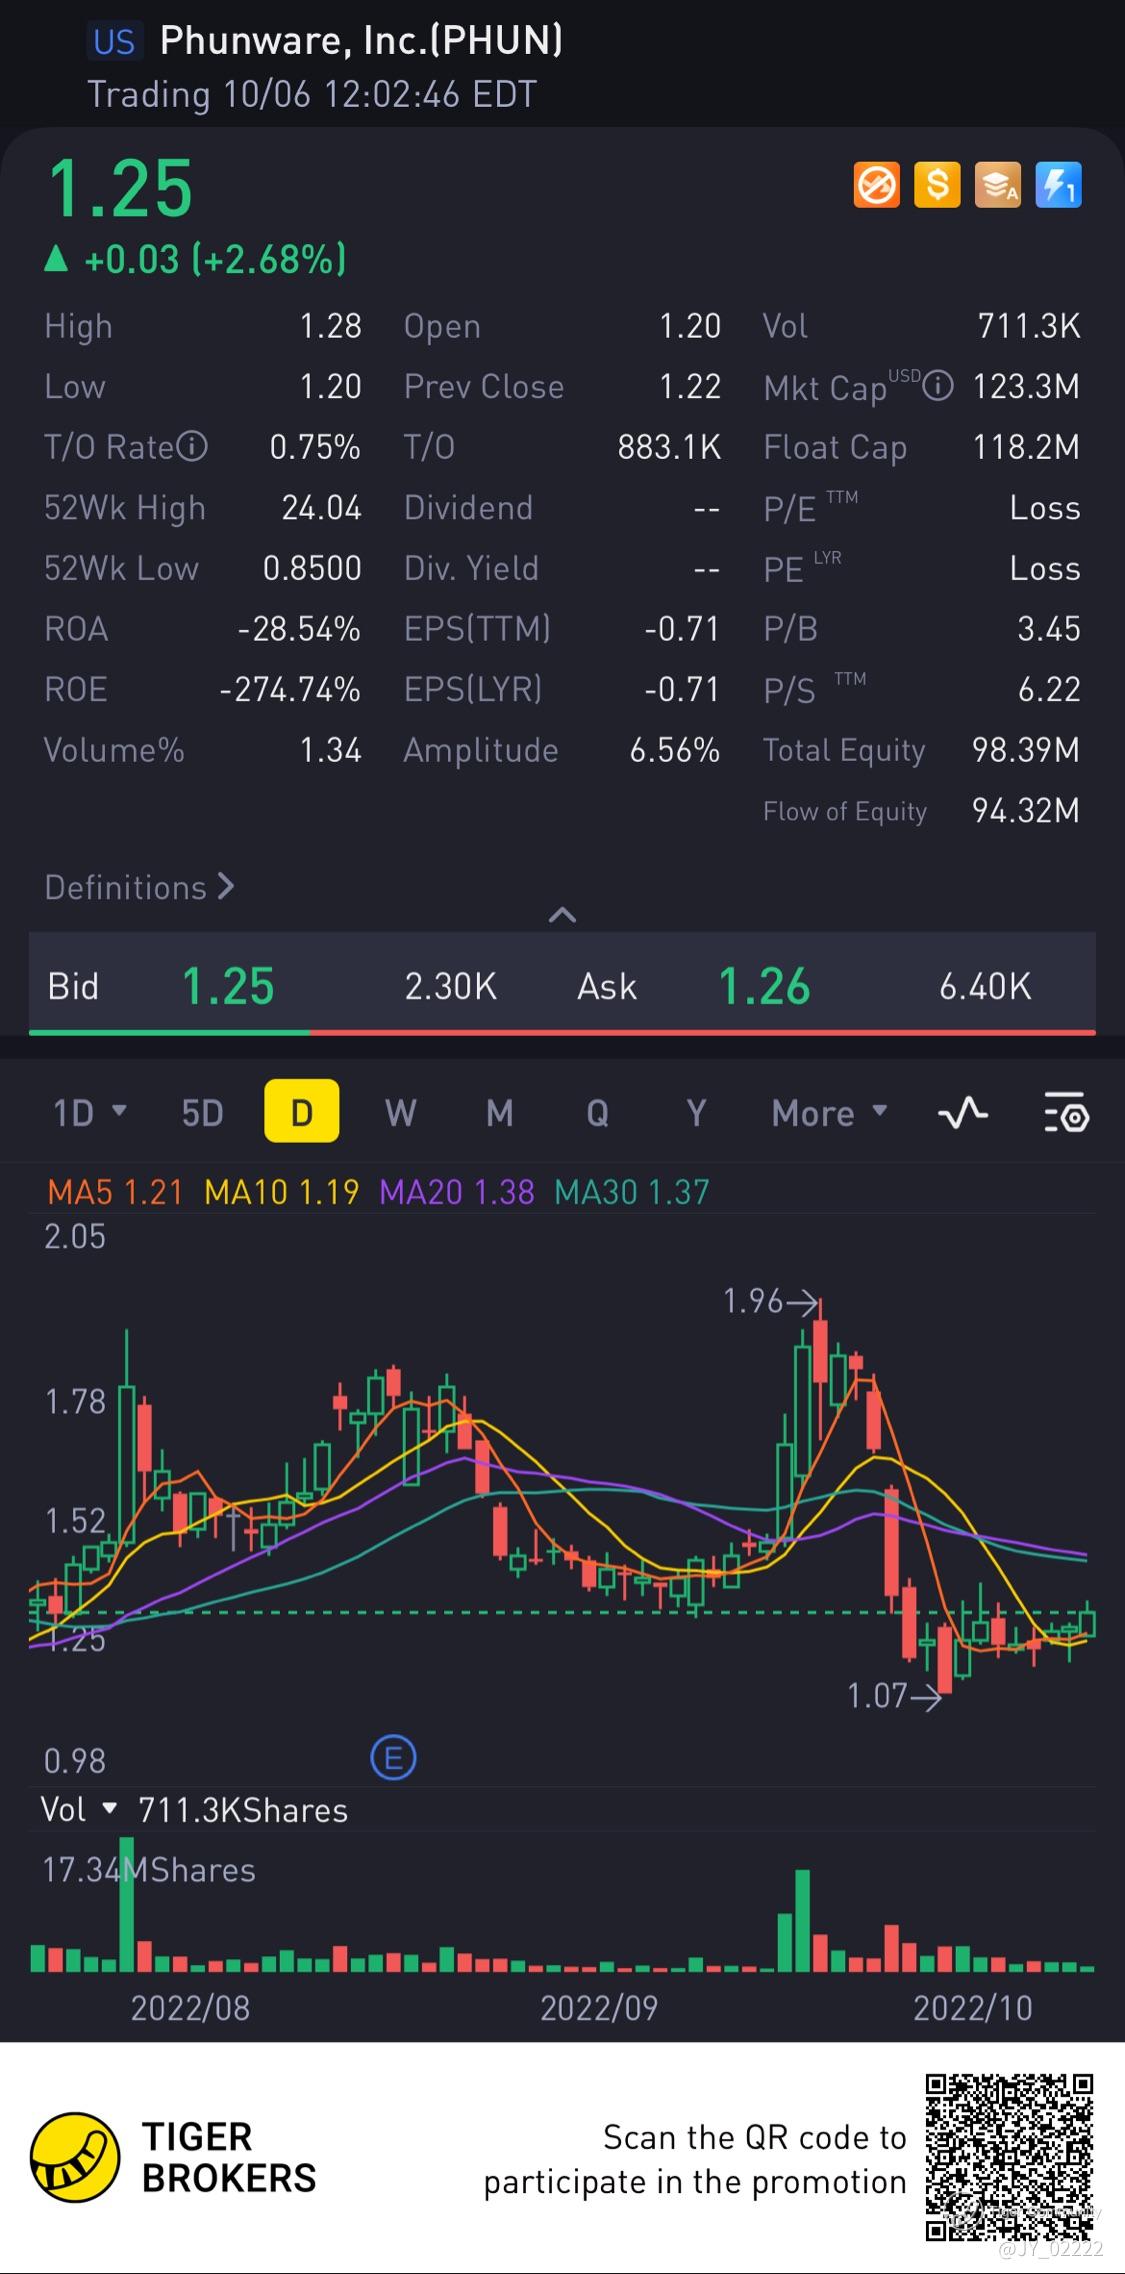The width and height of the screenshot is (1125, 2274).
Task: Tap the MA10 1.19 legend
Action: click(281, 1192)
